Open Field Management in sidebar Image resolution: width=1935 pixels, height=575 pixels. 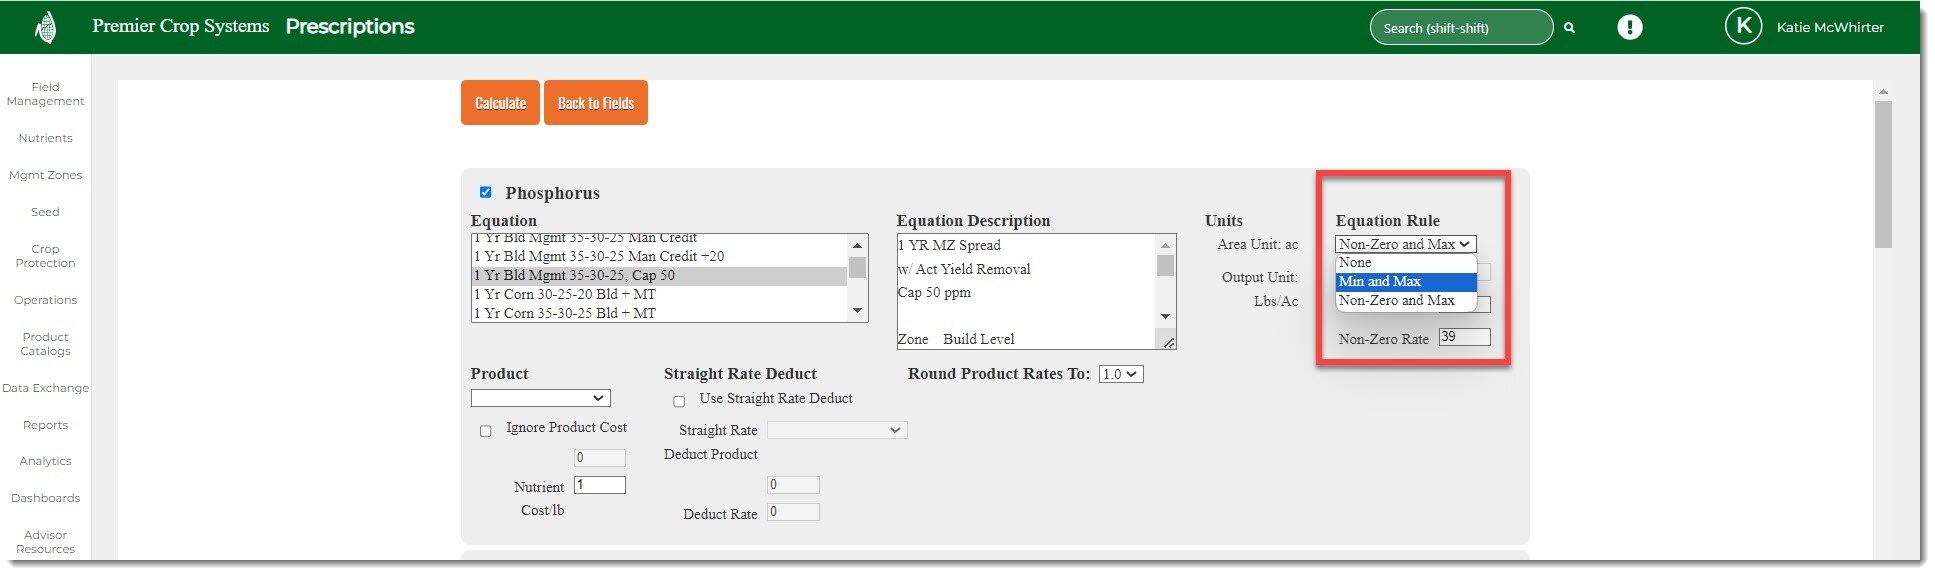[x=45, y=94]
